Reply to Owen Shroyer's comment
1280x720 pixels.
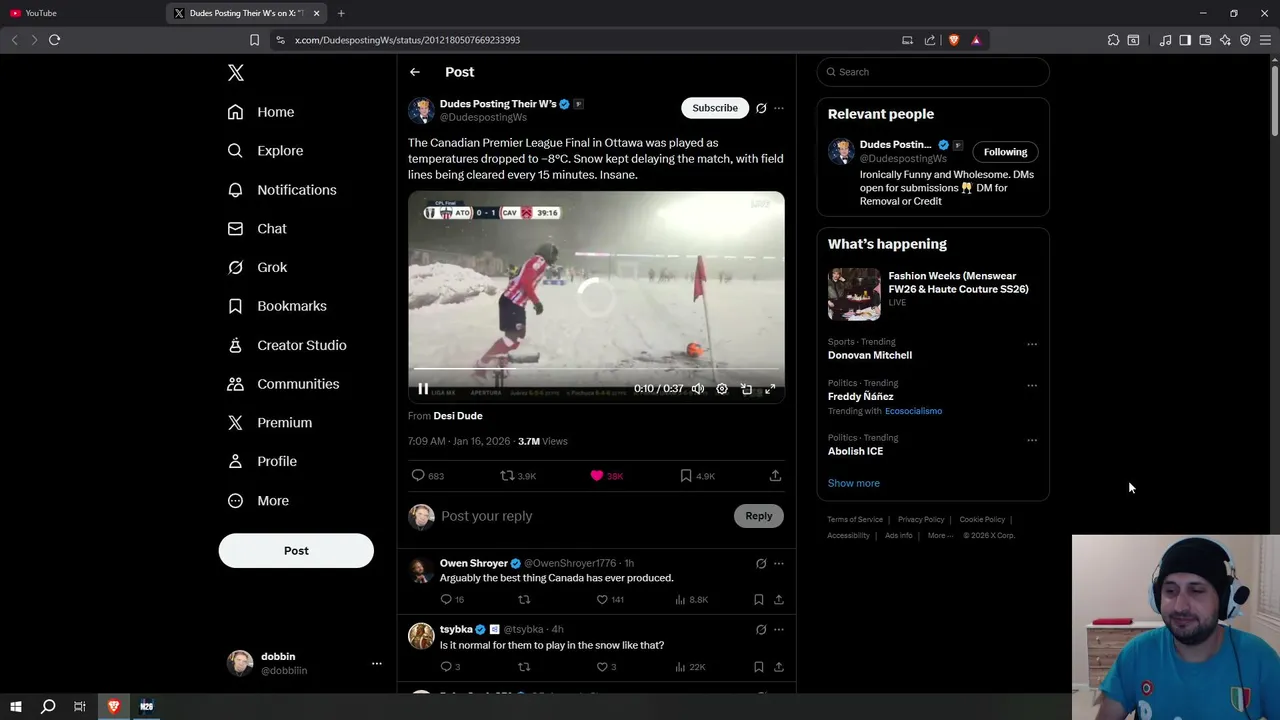click(452, 600)
